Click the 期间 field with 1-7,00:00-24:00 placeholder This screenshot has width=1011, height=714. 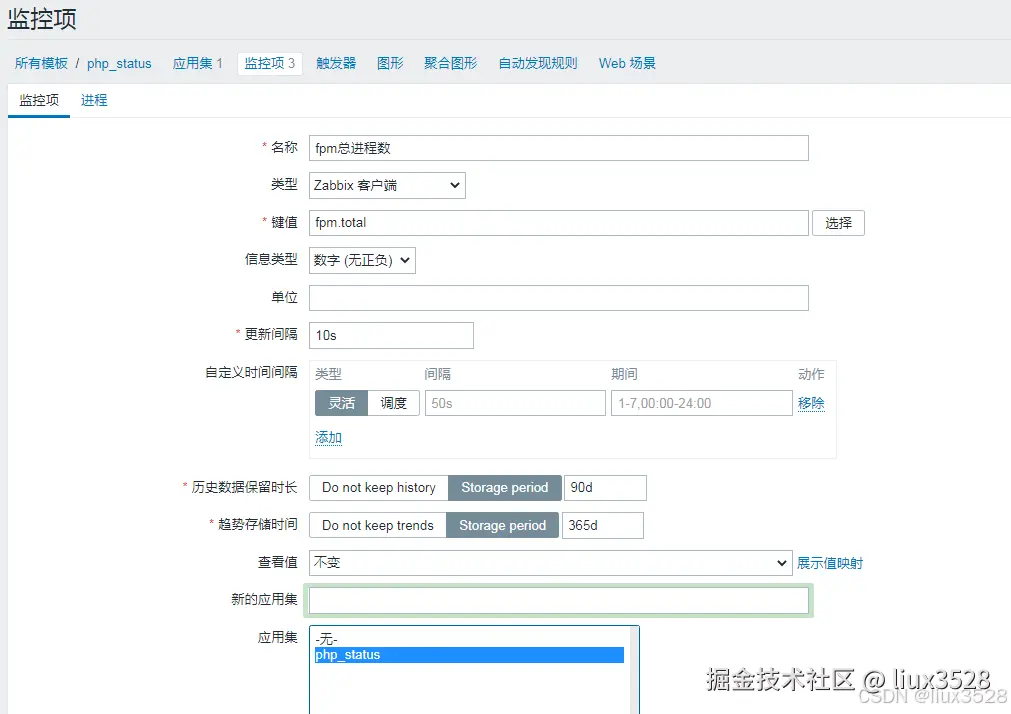click(x=702, y=403)
